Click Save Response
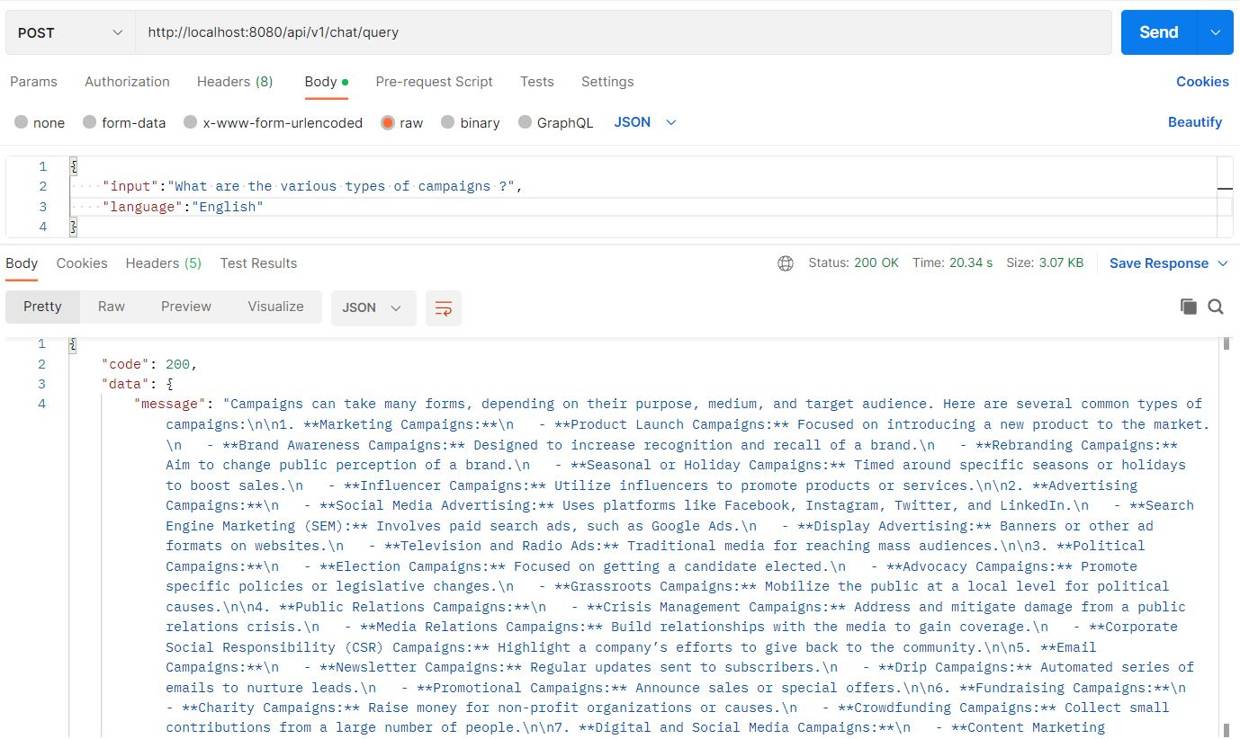1240x739 pixels. tap(1159, 263)
